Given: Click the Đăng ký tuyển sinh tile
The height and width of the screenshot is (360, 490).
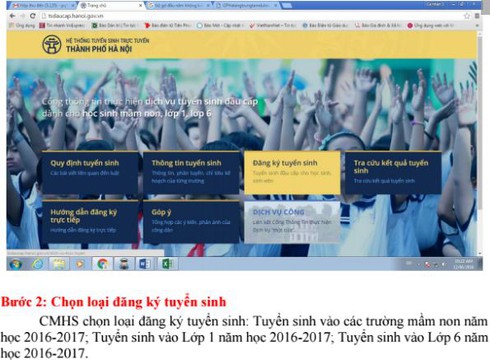Looking at the screenshot, I should [292, 173].
